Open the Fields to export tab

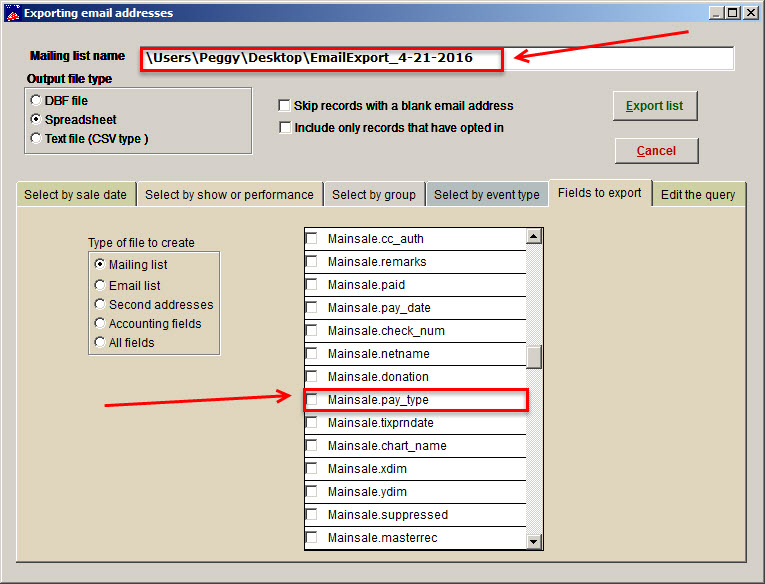pyautogui.click(x=600, y=193)
